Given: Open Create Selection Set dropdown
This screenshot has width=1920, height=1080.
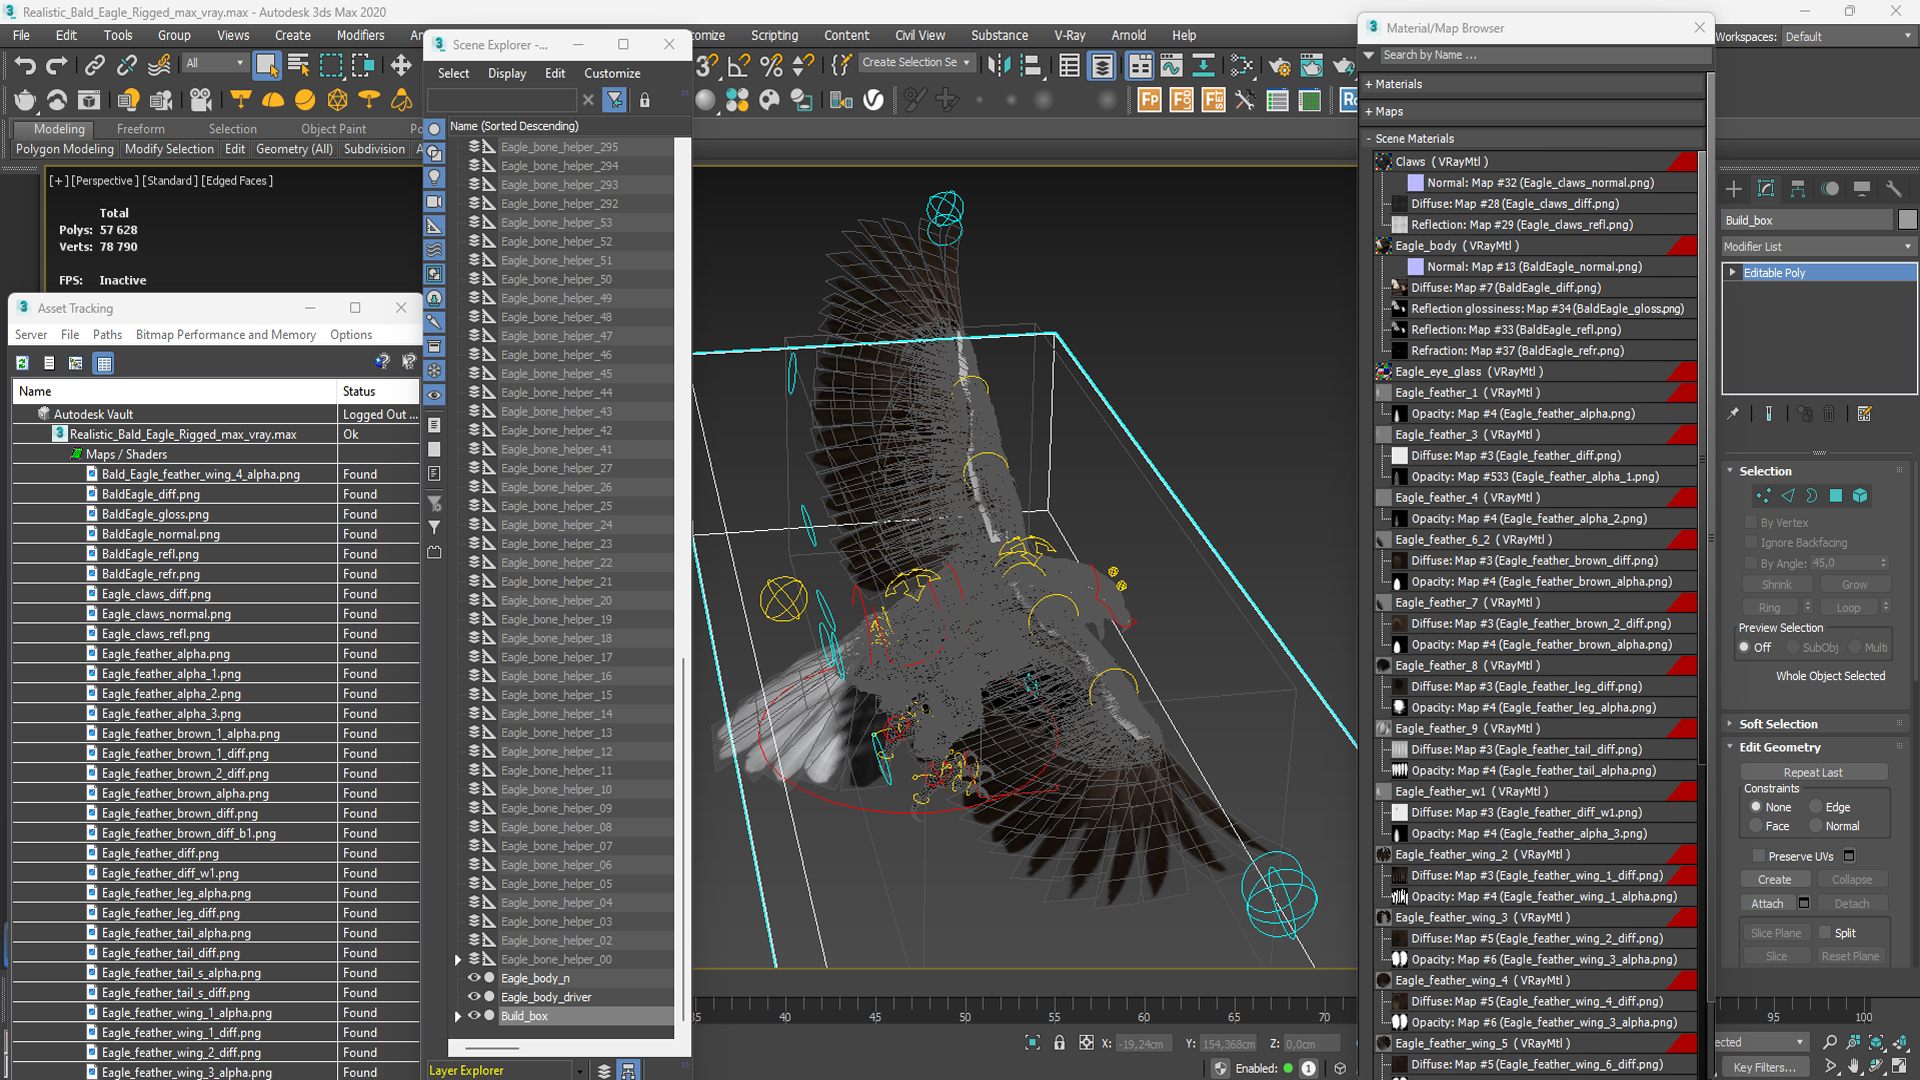Looking at the screenshot, I should click(x=916, y=62).
